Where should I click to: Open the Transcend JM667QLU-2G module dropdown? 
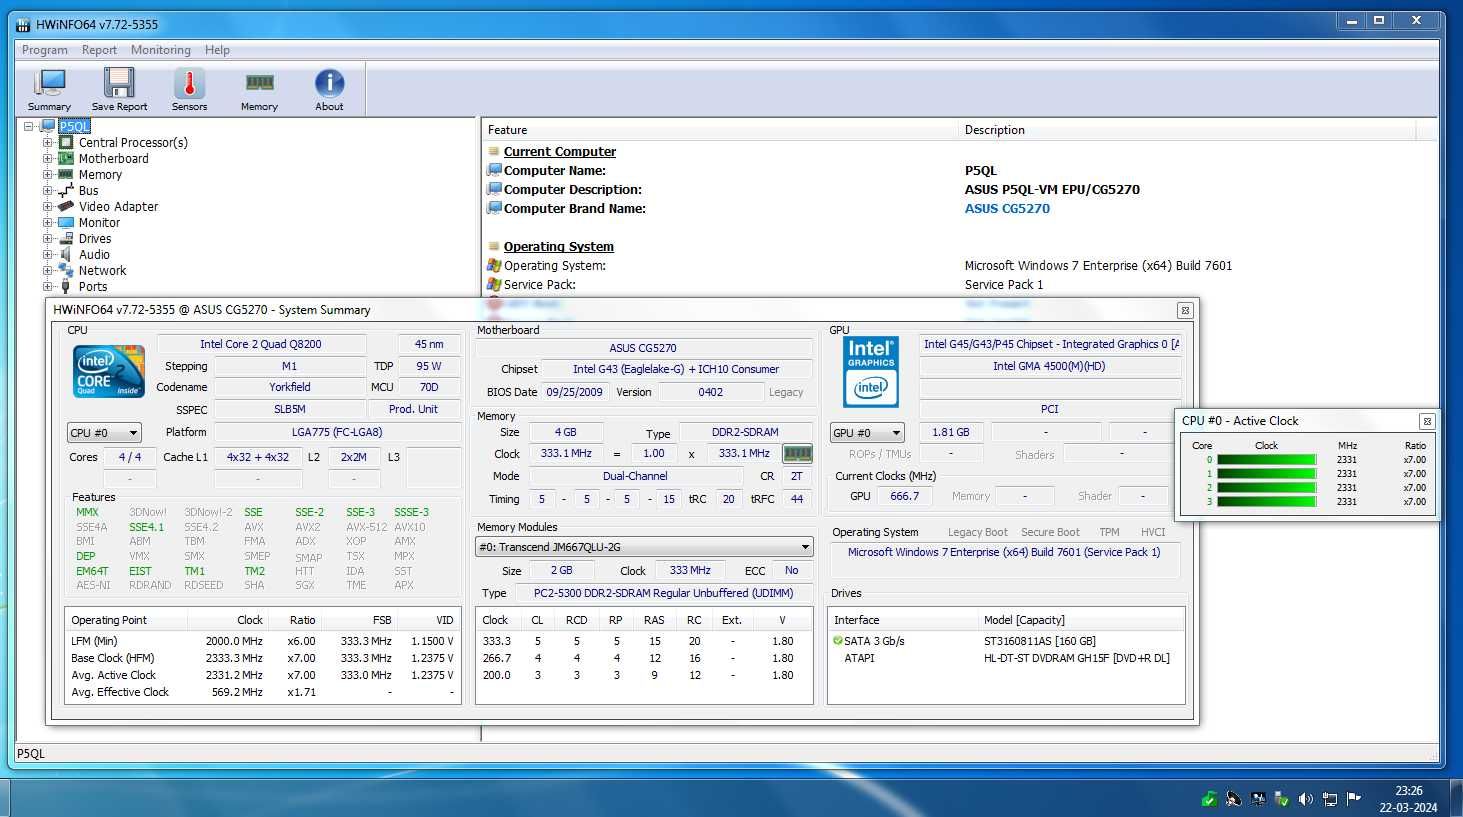click(644, 547)
